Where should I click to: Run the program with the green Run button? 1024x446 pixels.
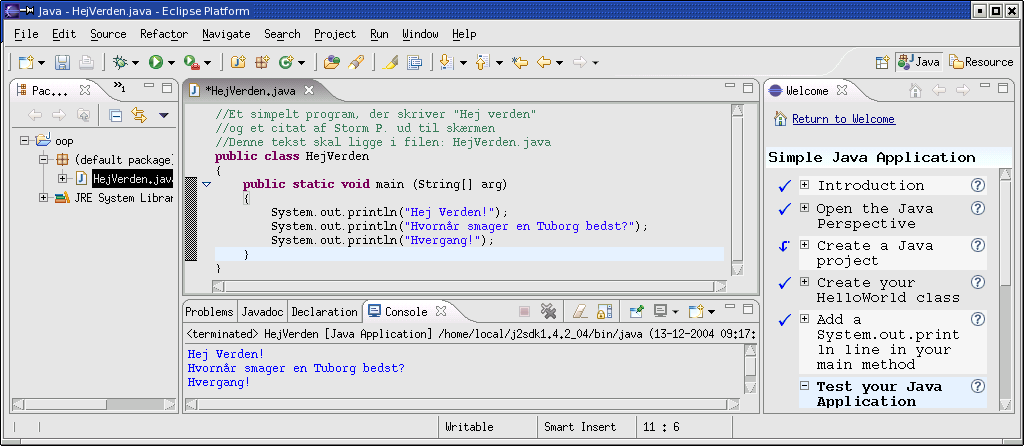tap(156, 62)
